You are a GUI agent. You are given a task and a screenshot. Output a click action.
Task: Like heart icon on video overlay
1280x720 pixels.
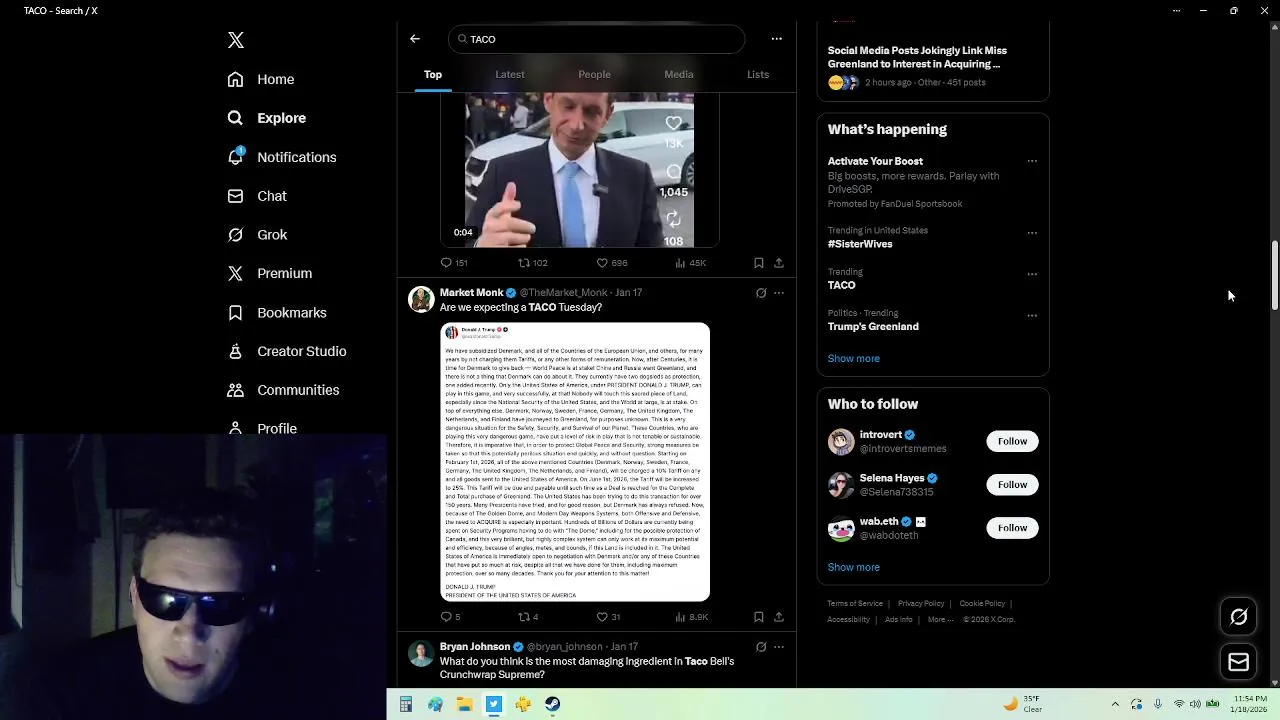[674, 124]
